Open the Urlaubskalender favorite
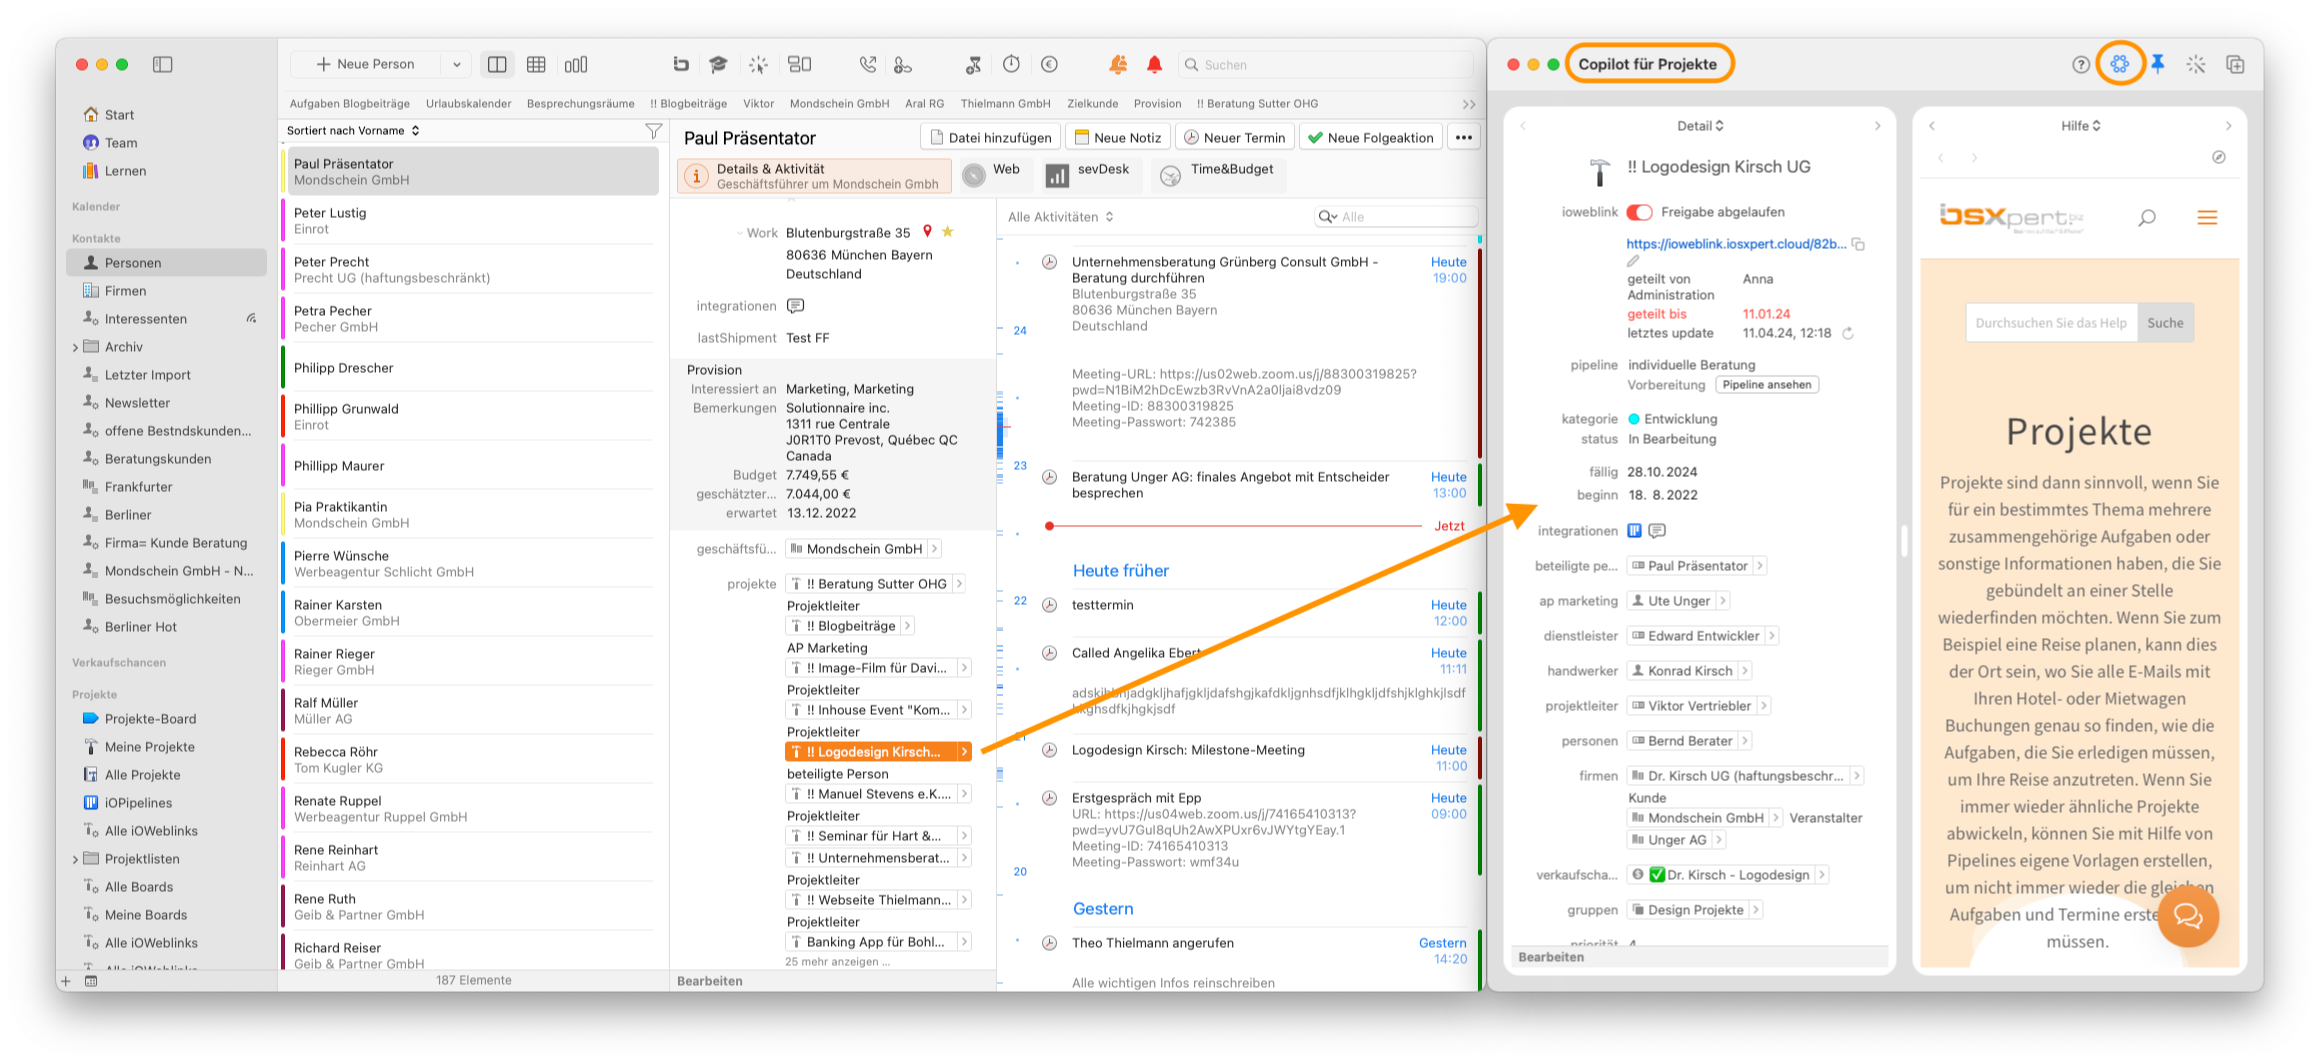The image size is (2319, 1055). (x=468, y=103)
